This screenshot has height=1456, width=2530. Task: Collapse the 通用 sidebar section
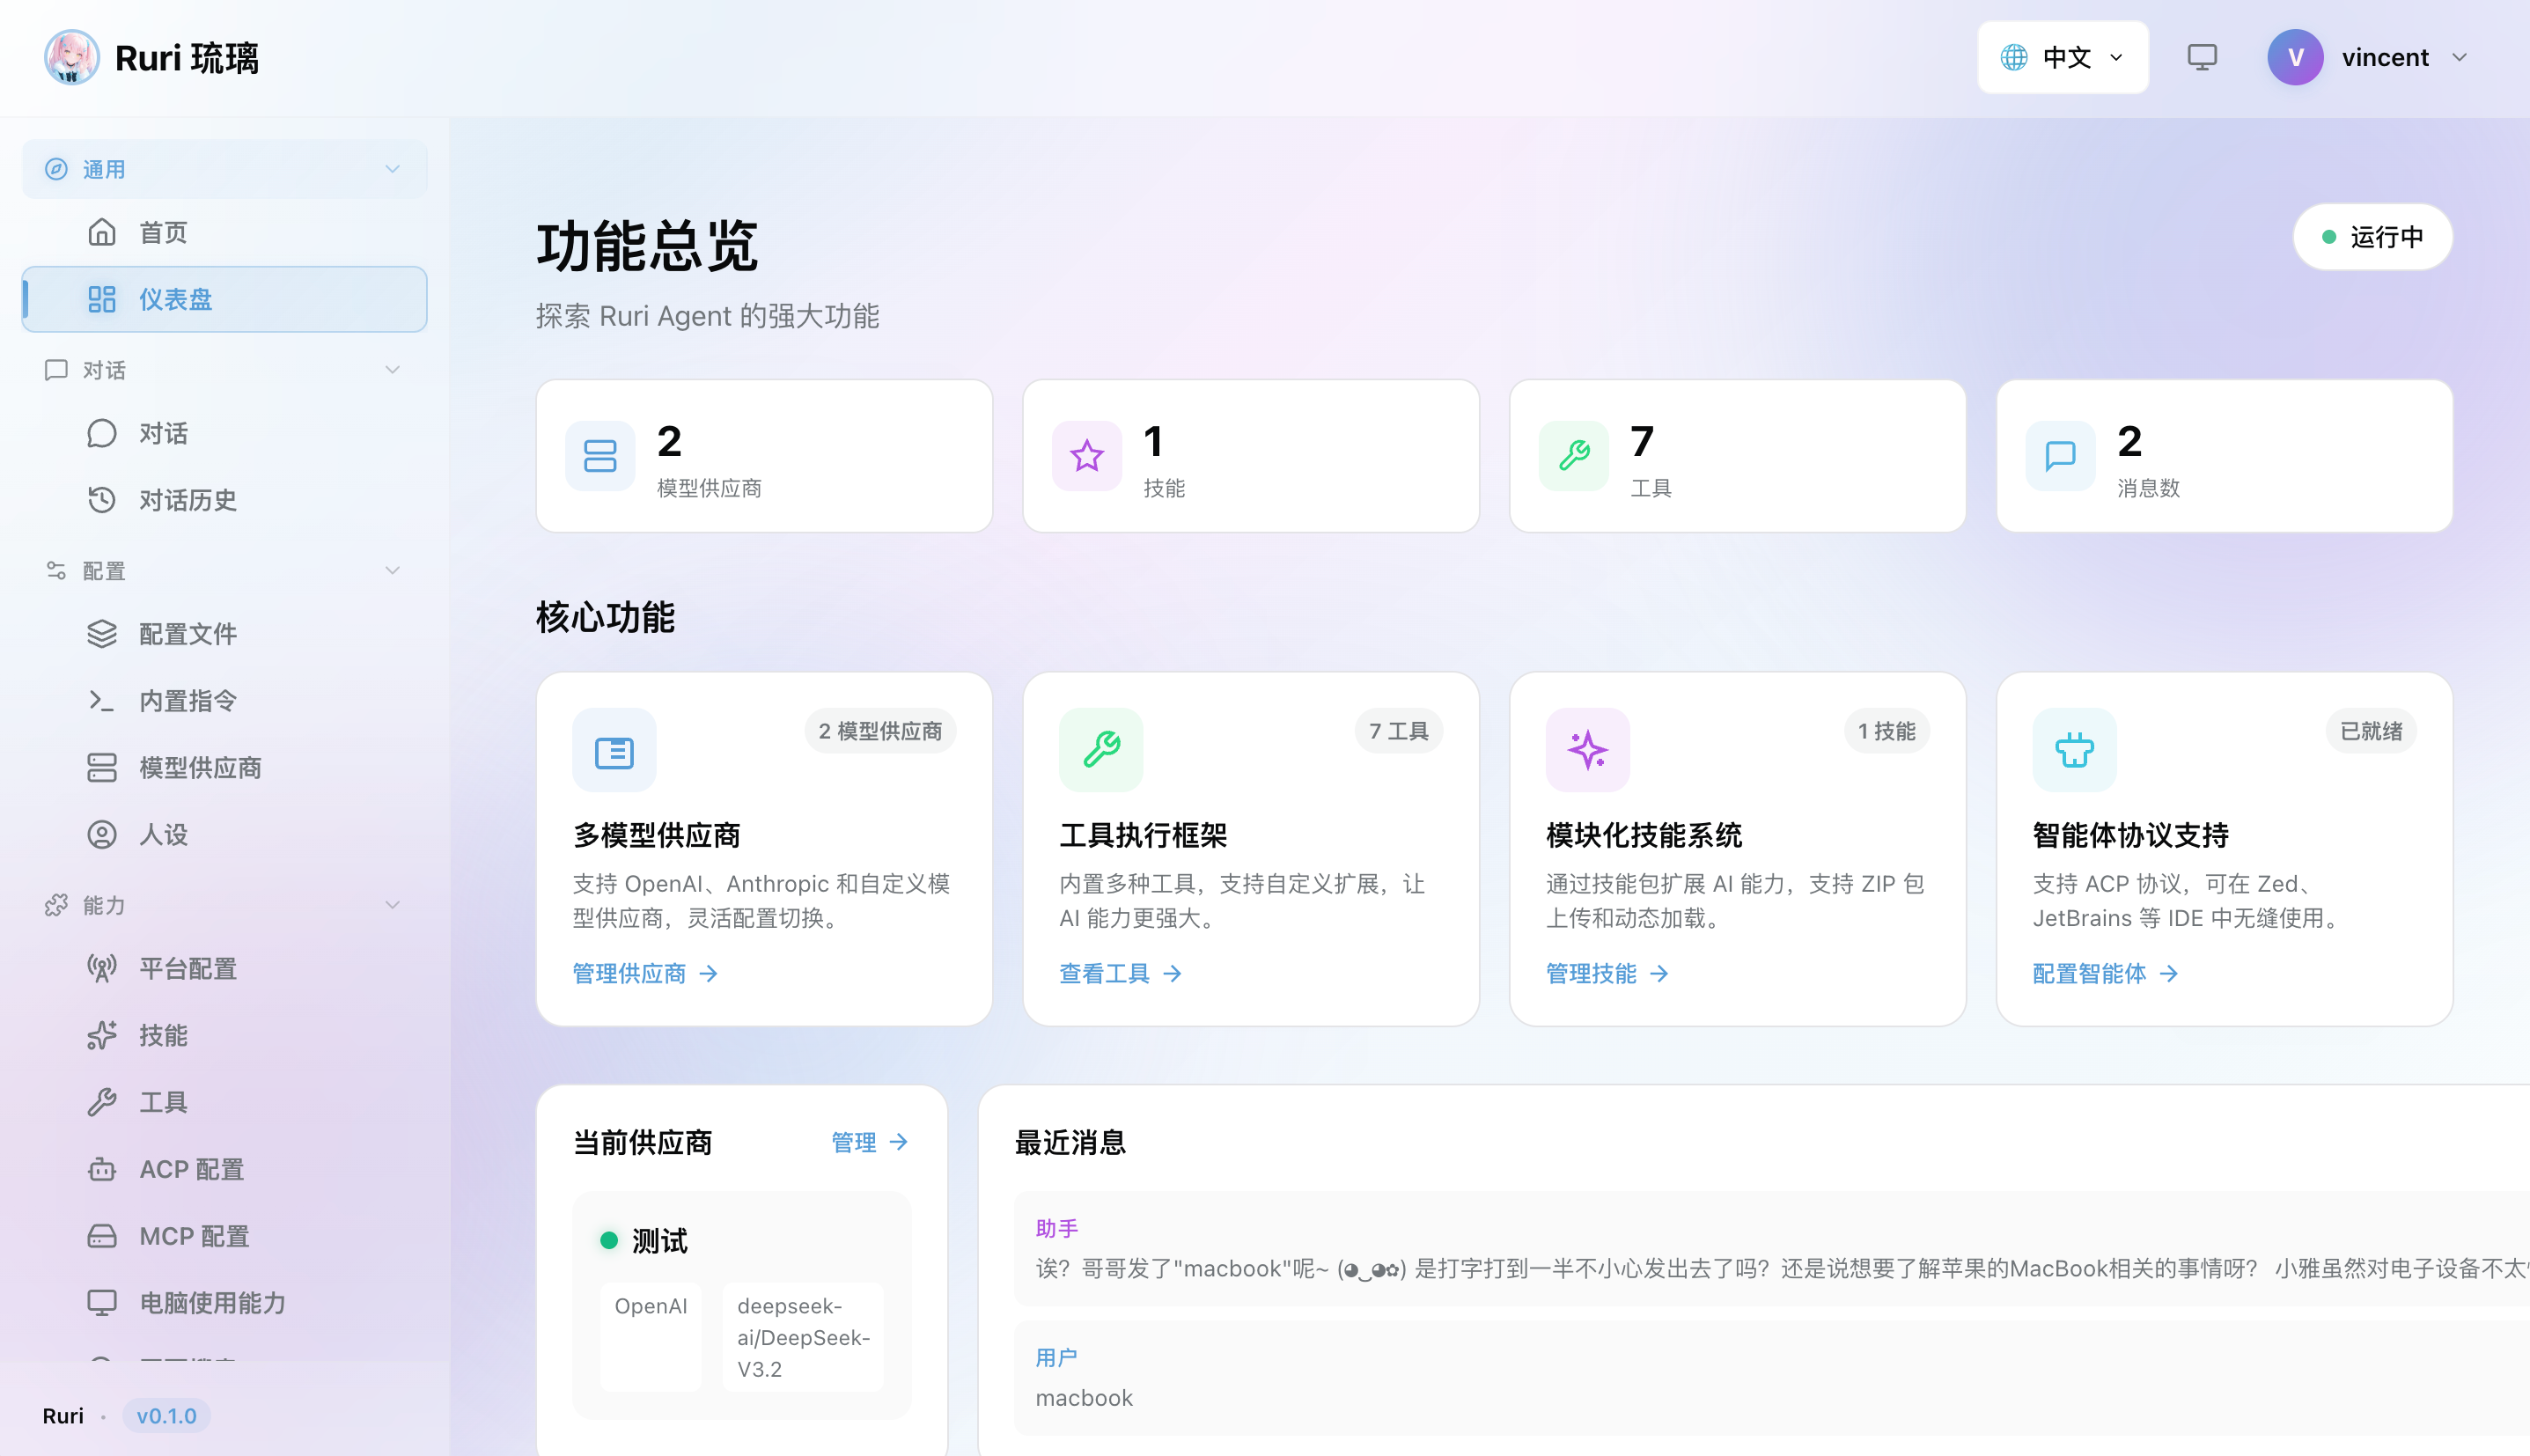coord(224,169)
